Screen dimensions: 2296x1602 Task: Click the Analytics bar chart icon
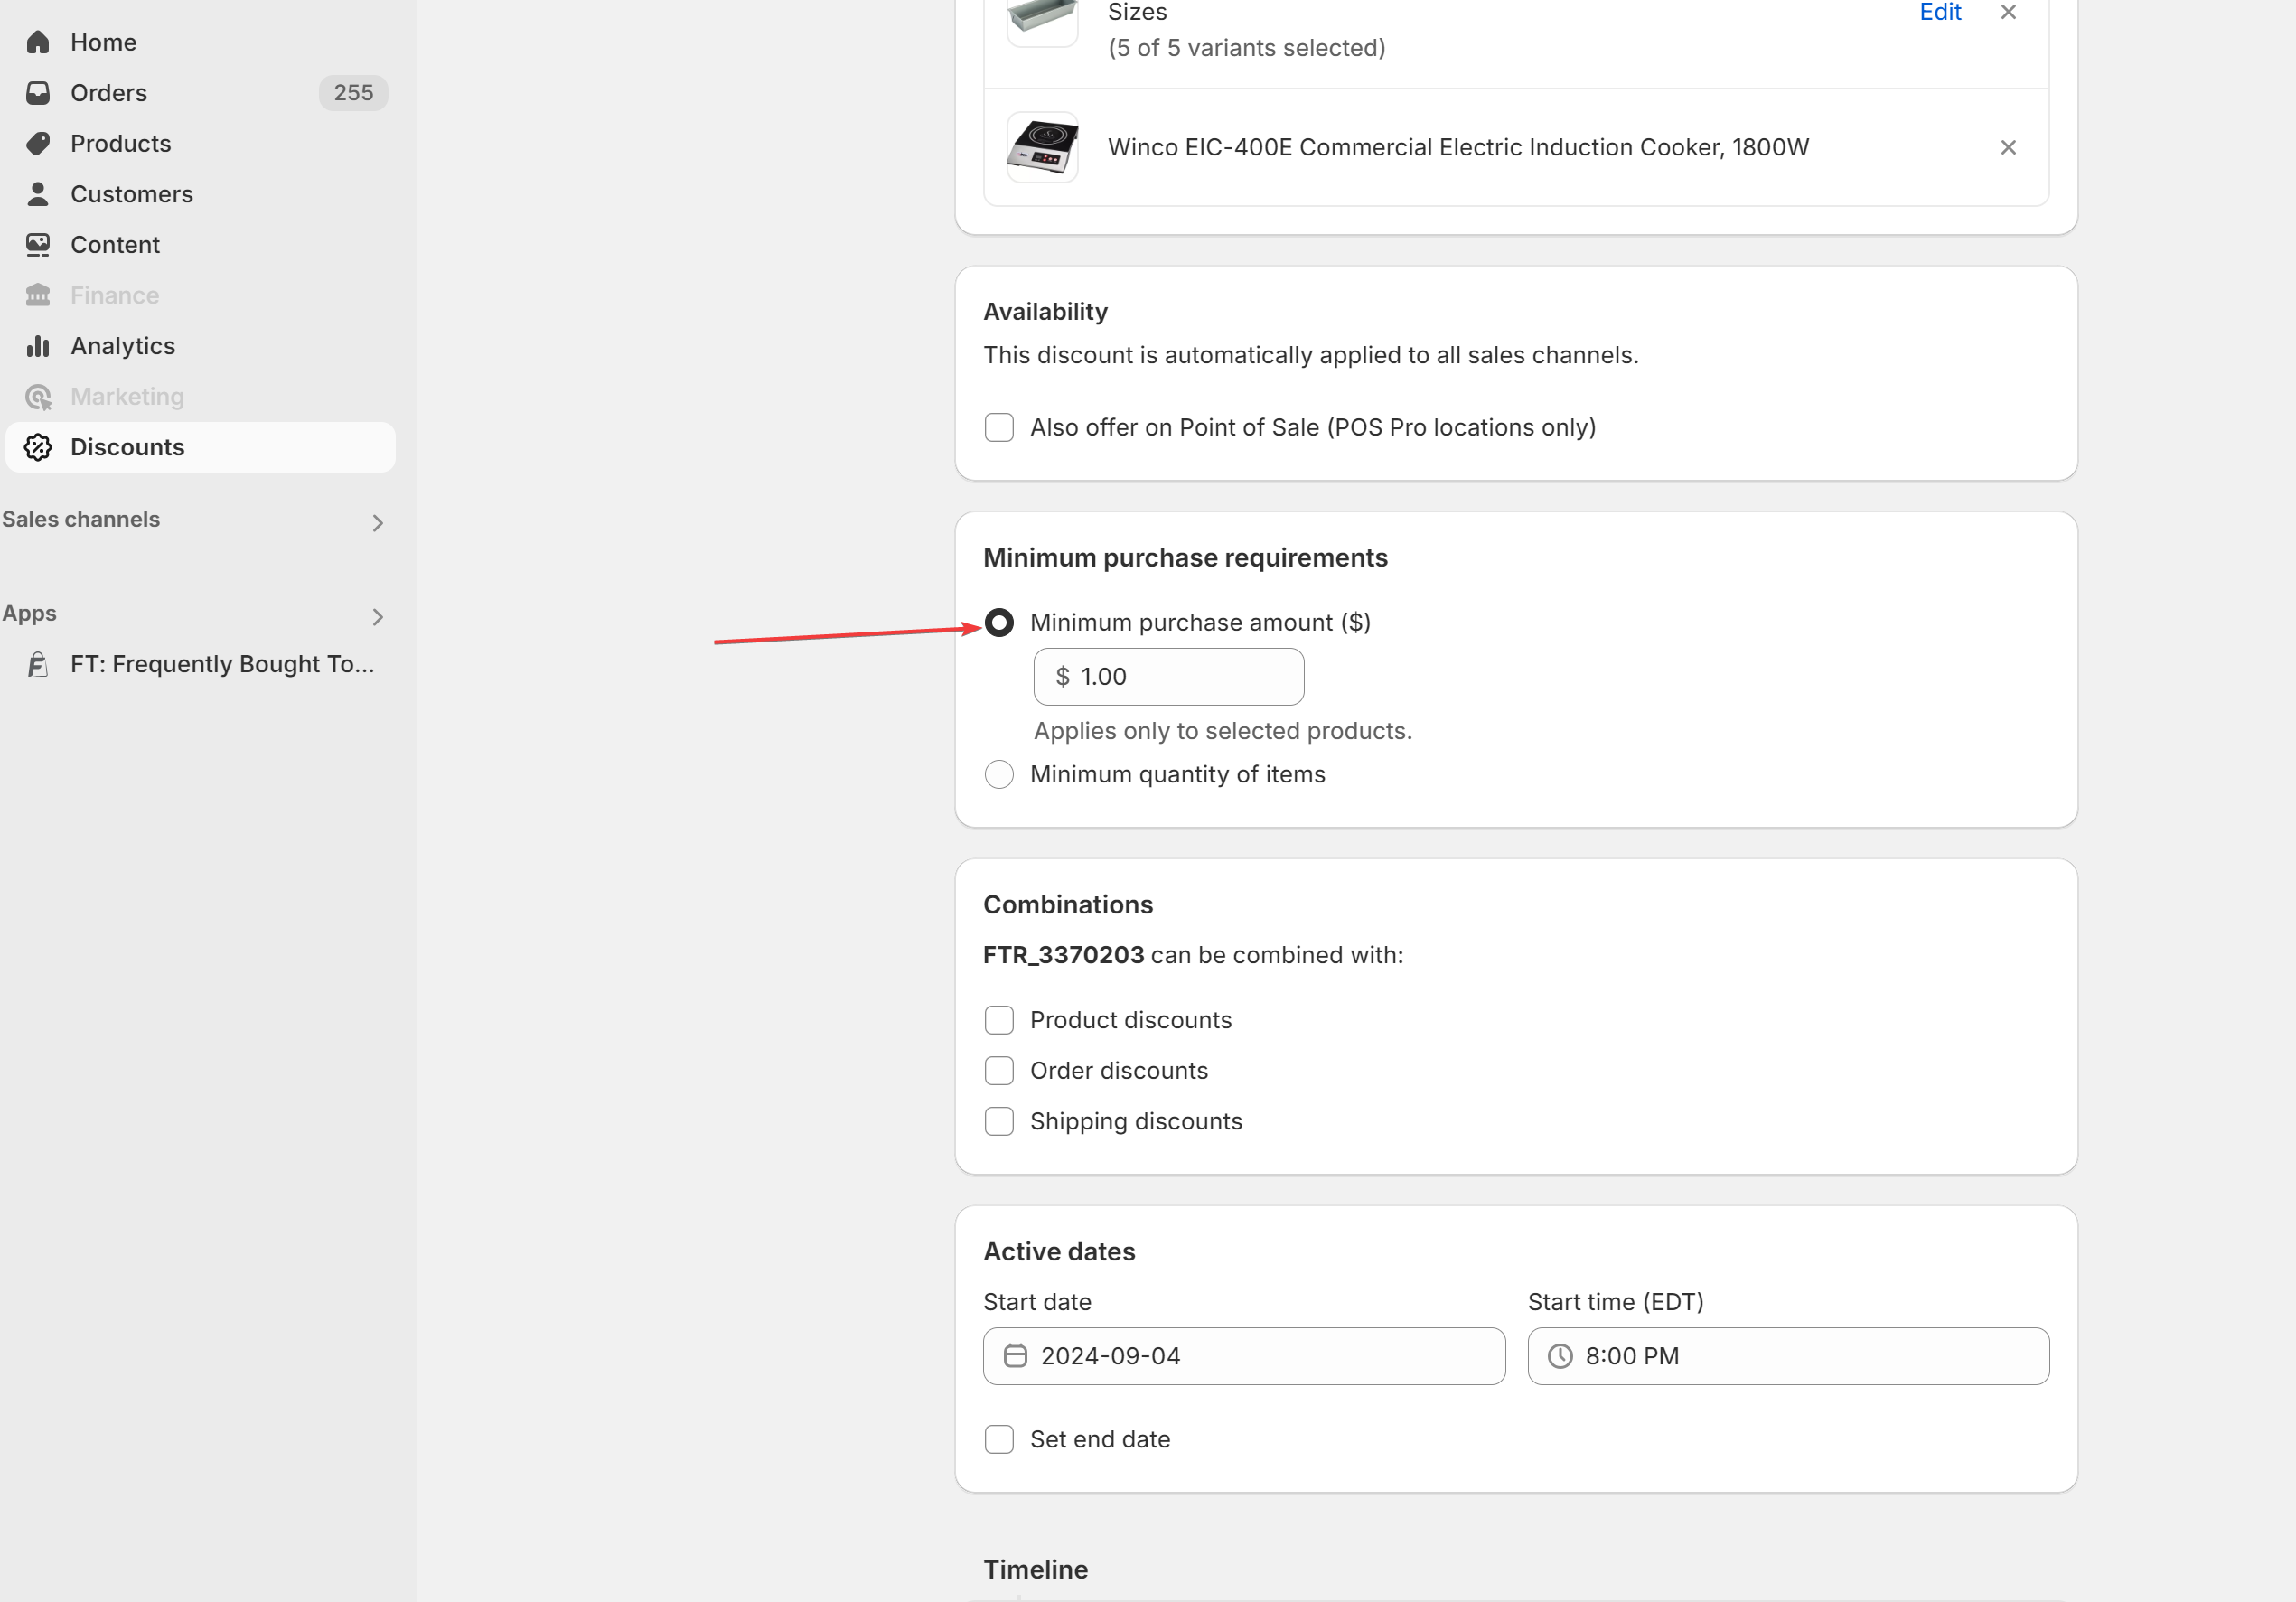[38, 346]
